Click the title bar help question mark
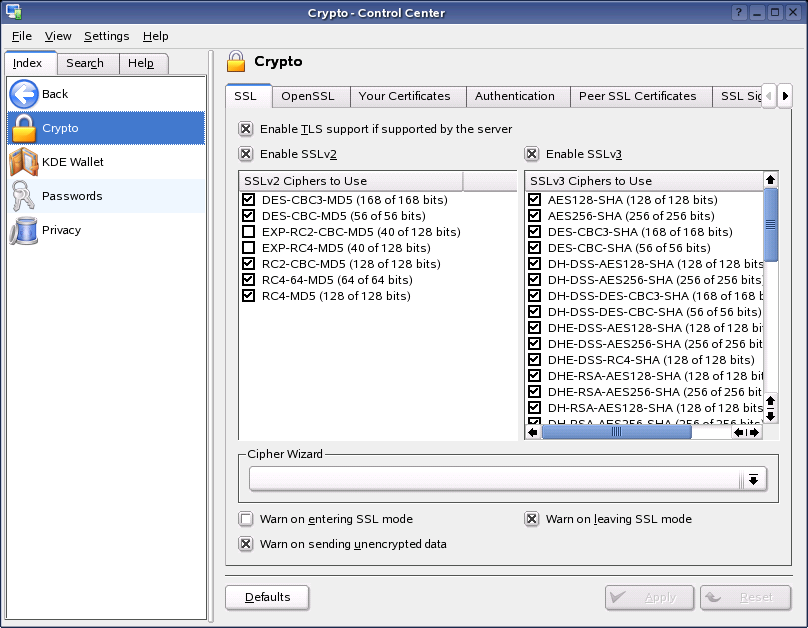Image resolution: width=808 pixels, height=628 pixels. [x=739, y=12]
